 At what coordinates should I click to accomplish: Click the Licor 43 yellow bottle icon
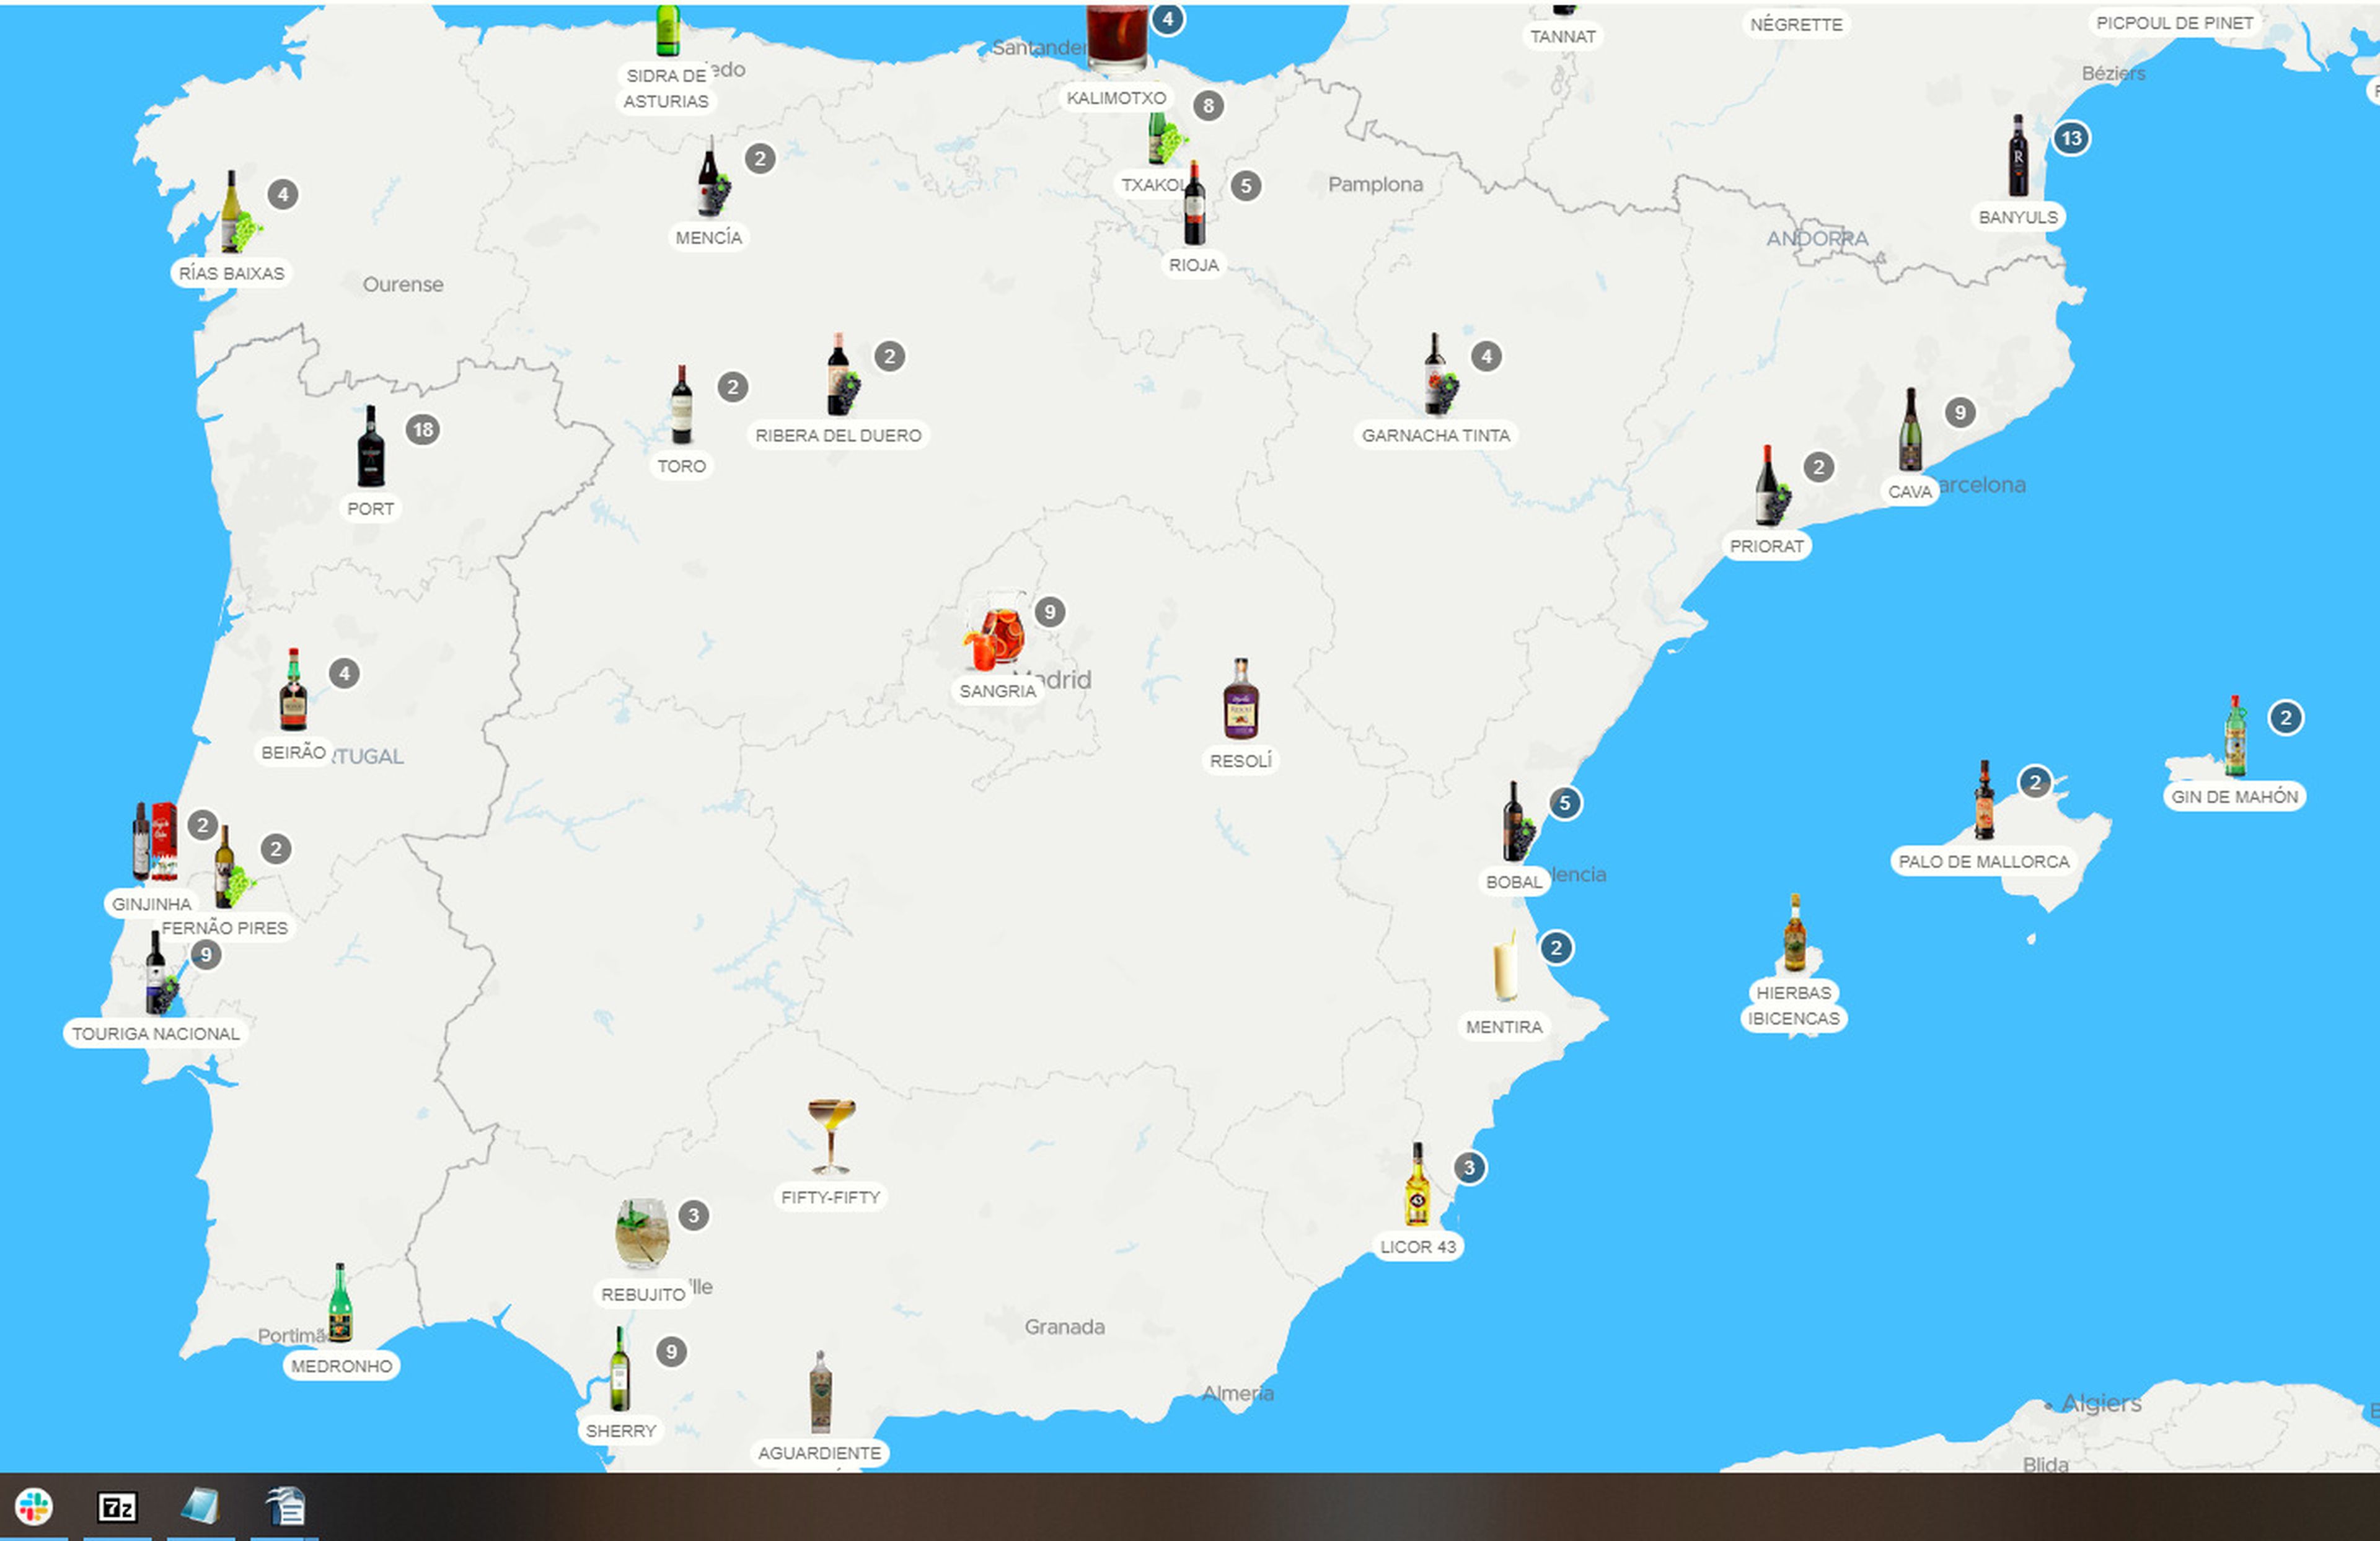click(x=1417, y=1184)
